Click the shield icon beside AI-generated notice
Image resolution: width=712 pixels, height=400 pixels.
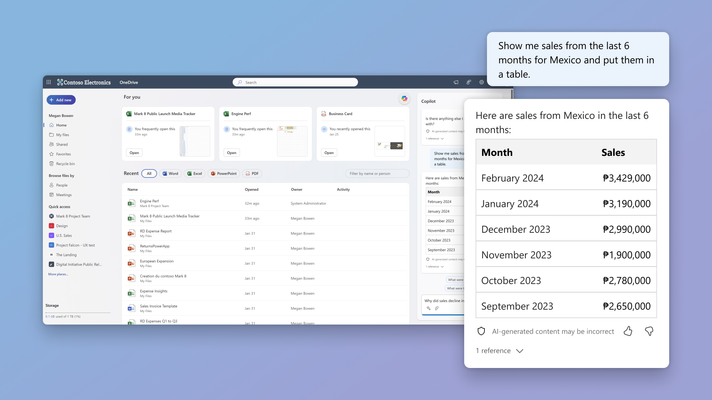pyautogui.click(x=481, y=331)
